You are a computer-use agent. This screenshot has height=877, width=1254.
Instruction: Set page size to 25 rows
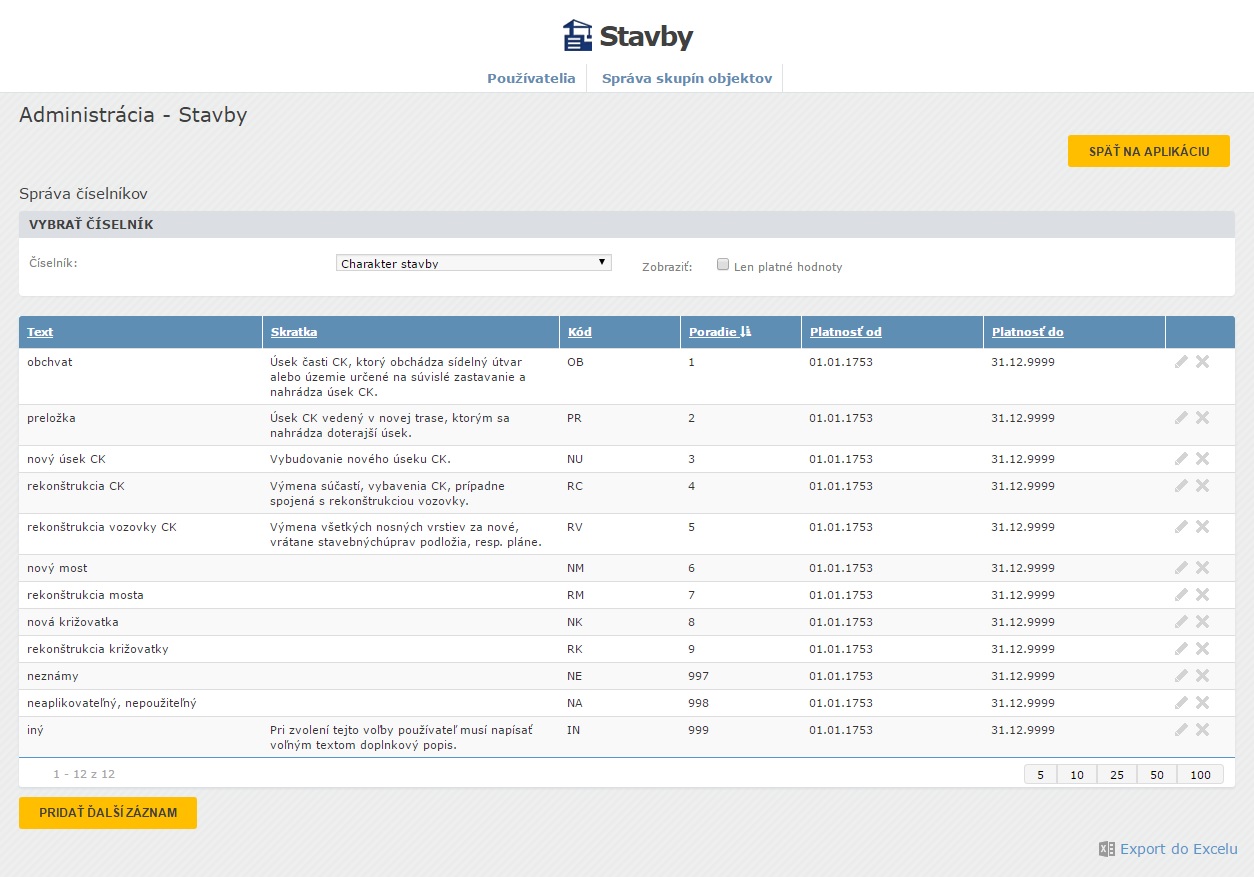click(1116, 775)
